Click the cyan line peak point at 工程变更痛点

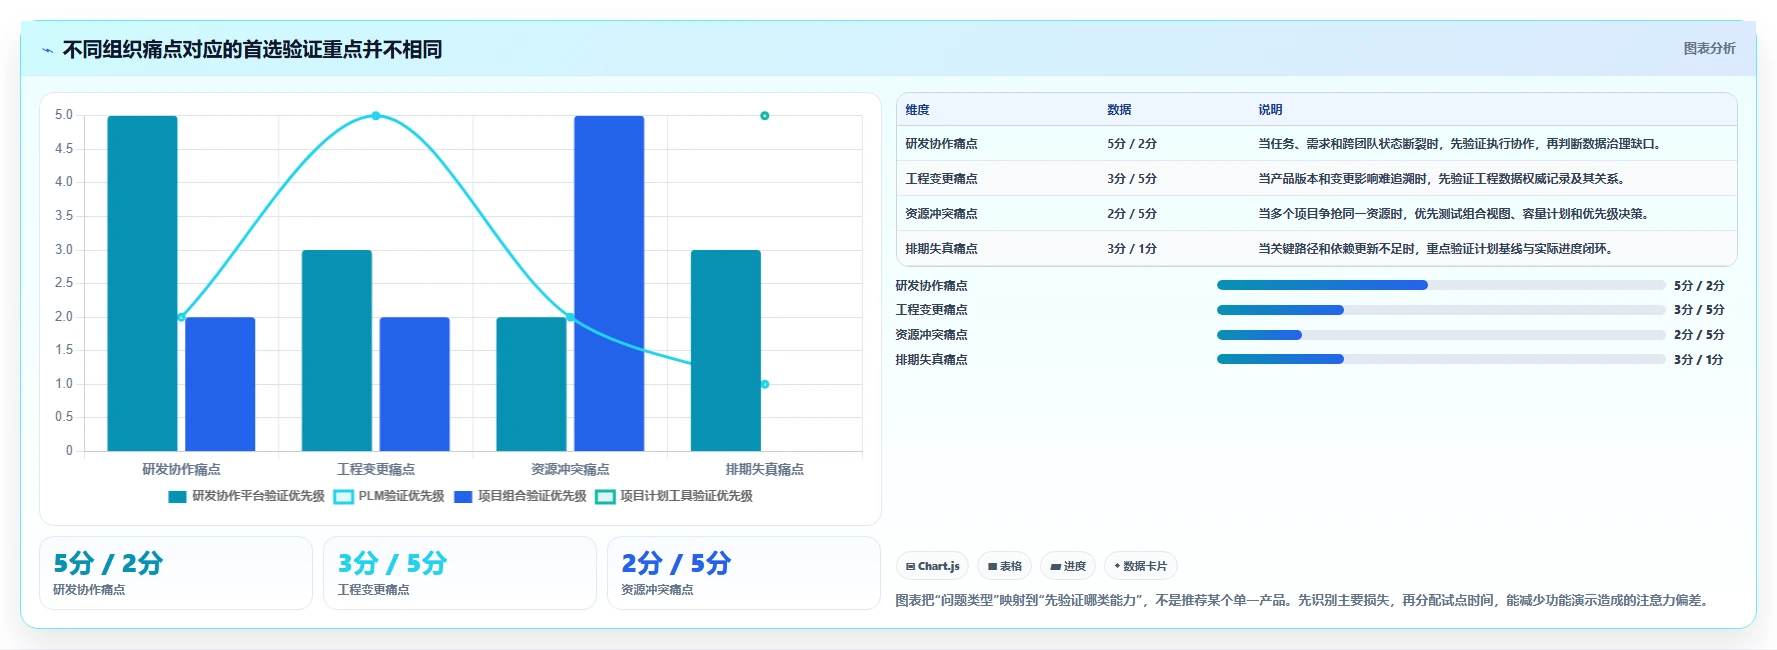376,116
